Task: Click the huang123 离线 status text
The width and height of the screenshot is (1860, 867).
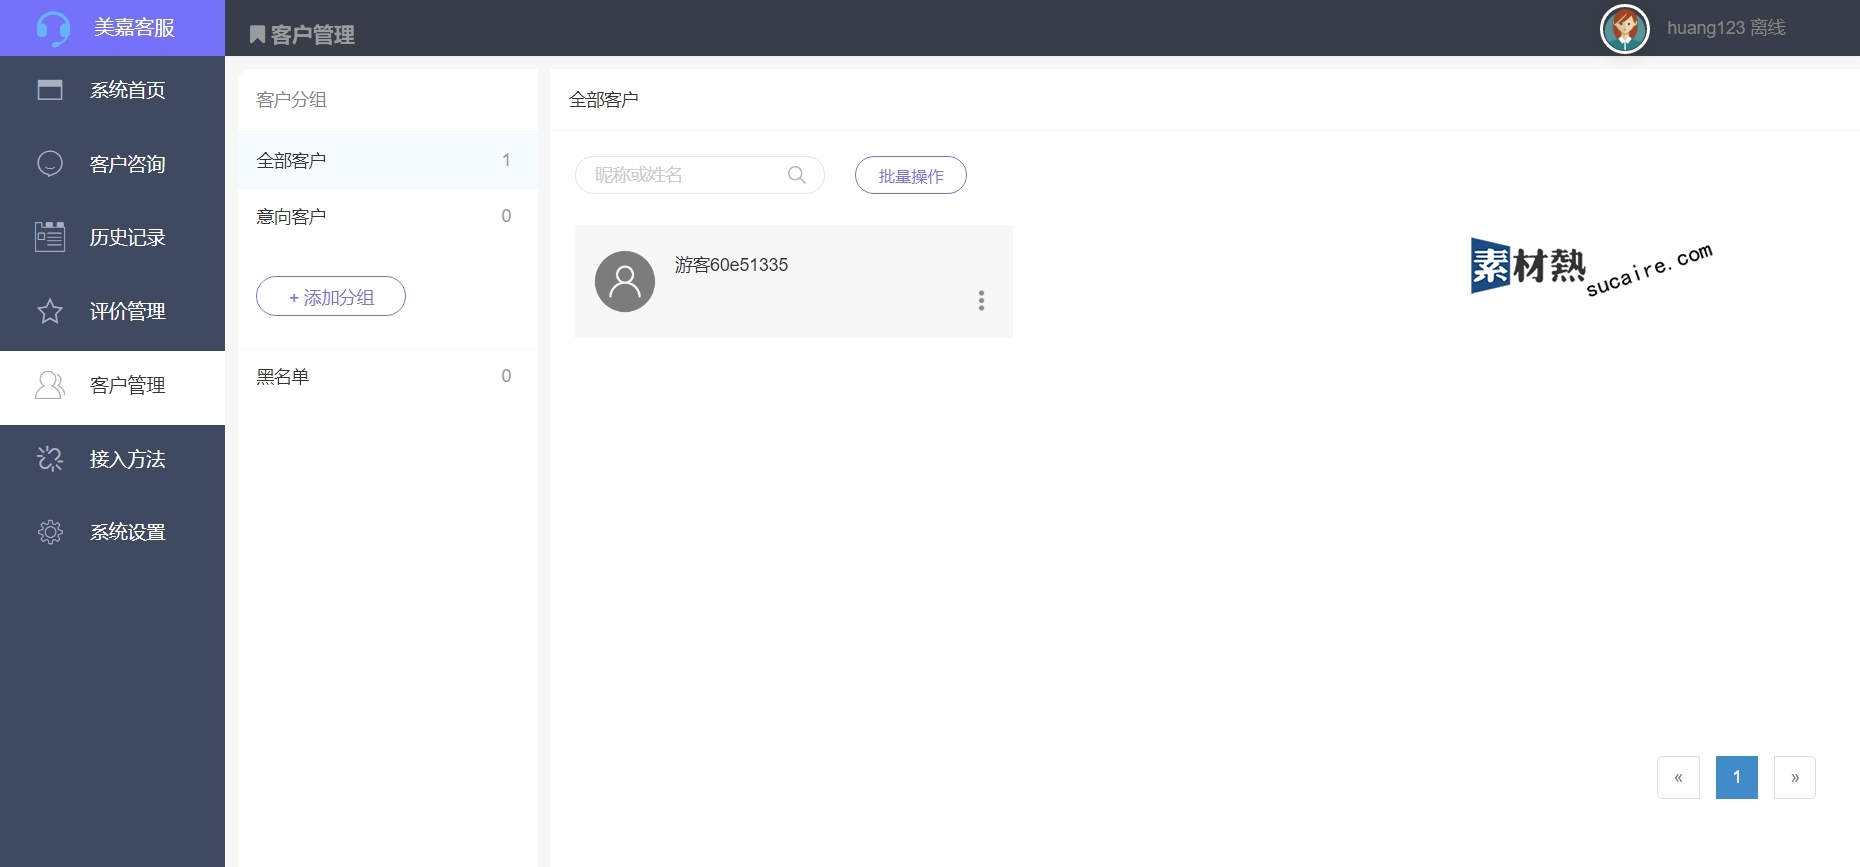Action: click(1726, 28)
